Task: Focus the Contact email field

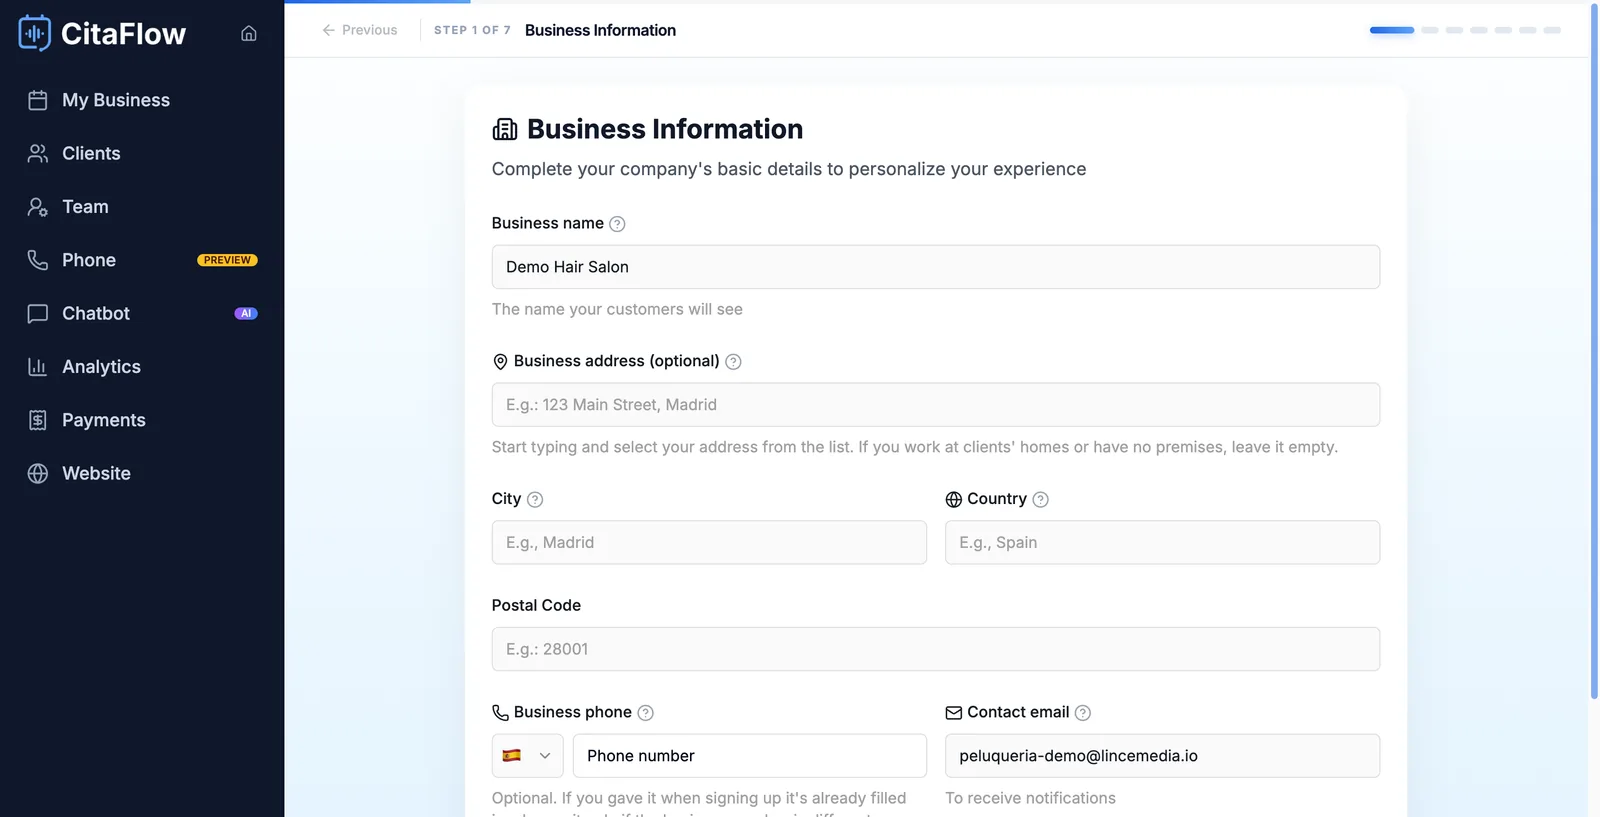Action: tap(1162, 756)
